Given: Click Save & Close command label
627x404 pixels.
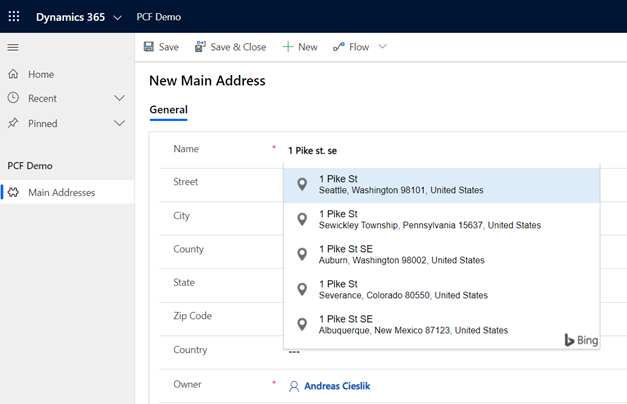Looking at the screenshot, I should click(x=238, y=47).
